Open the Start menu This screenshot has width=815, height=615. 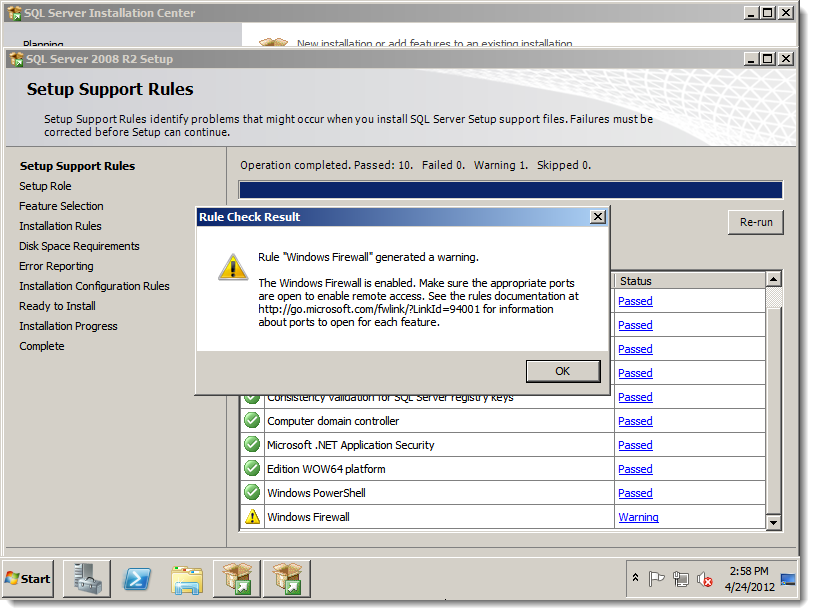(28, 579)
